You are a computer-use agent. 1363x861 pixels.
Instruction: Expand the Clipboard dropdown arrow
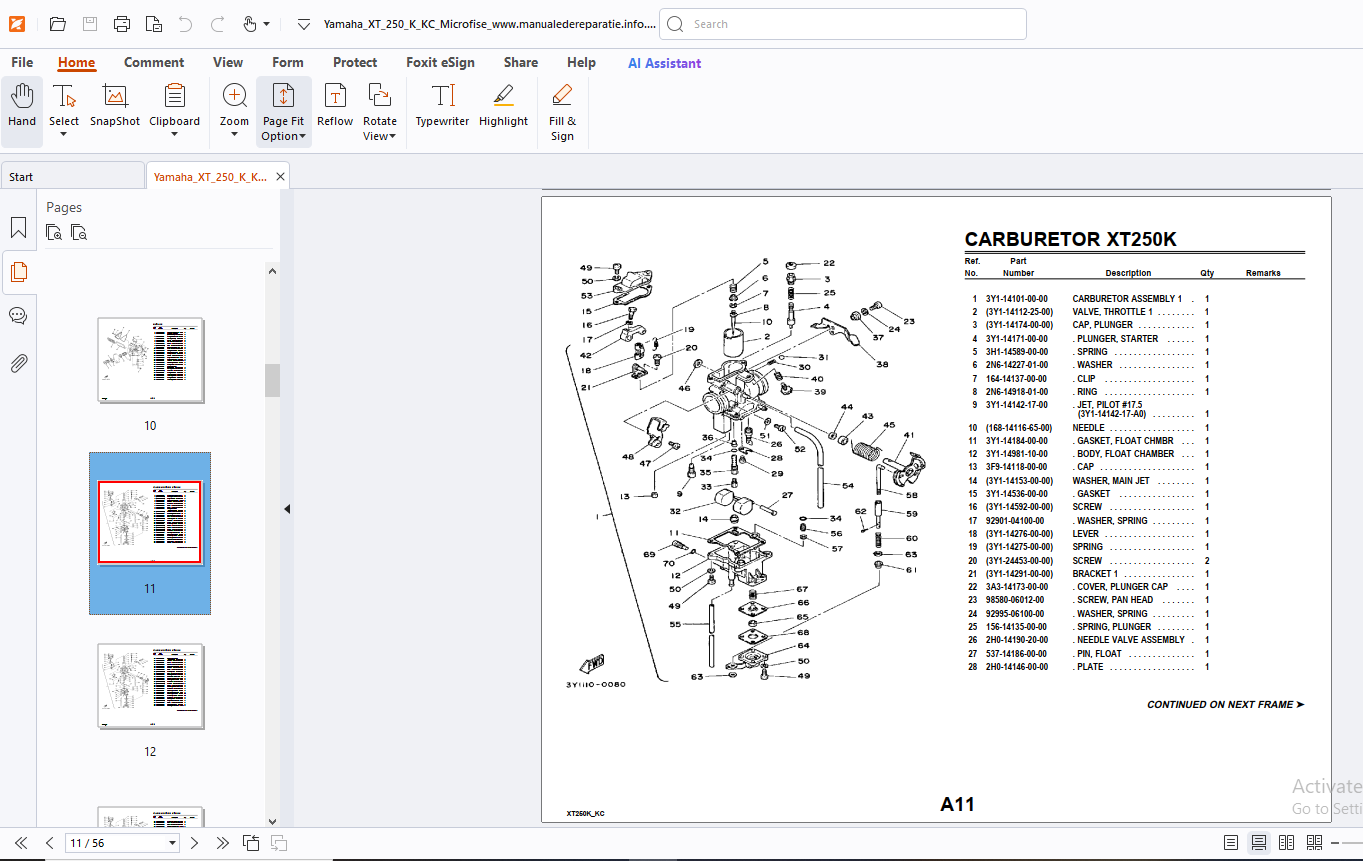pyautogui.click(x=174, y=134)
